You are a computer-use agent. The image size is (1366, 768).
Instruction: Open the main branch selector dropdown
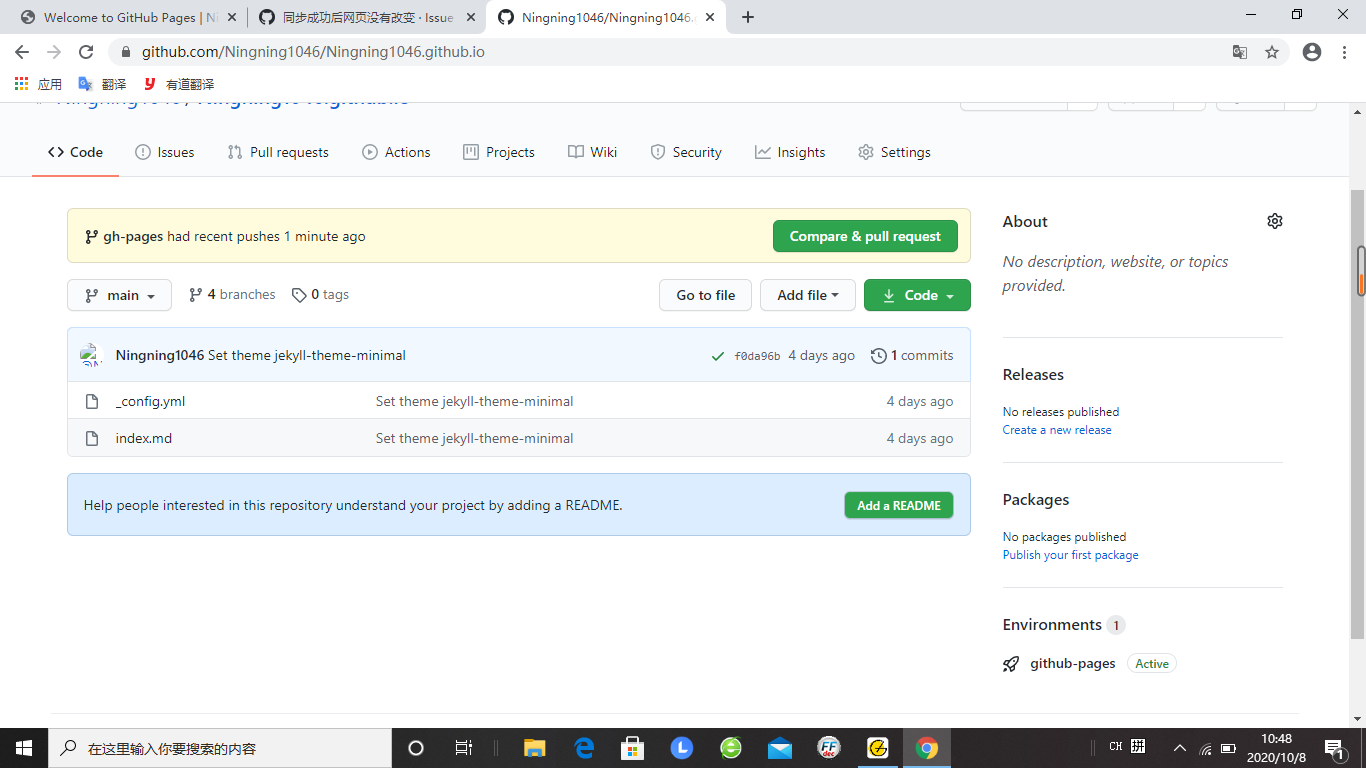click(119, 295)
